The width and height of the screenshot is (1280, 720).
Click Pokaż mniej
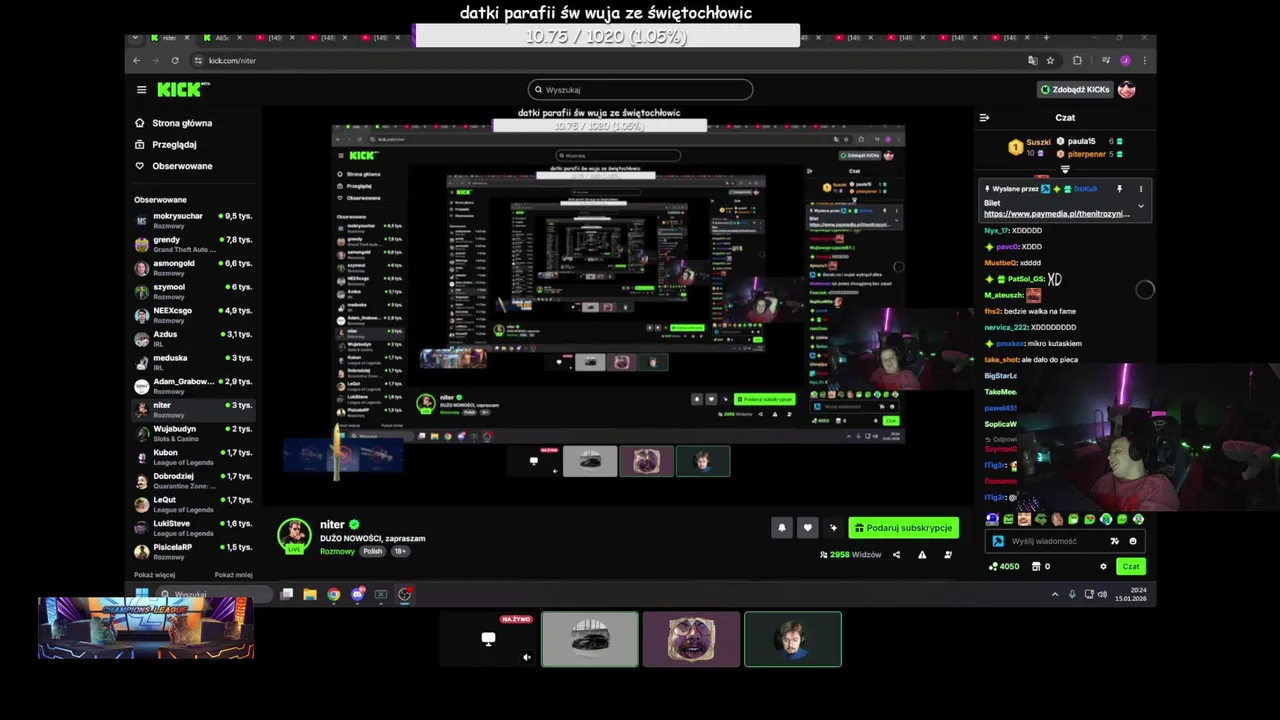(x=233, y=575)
